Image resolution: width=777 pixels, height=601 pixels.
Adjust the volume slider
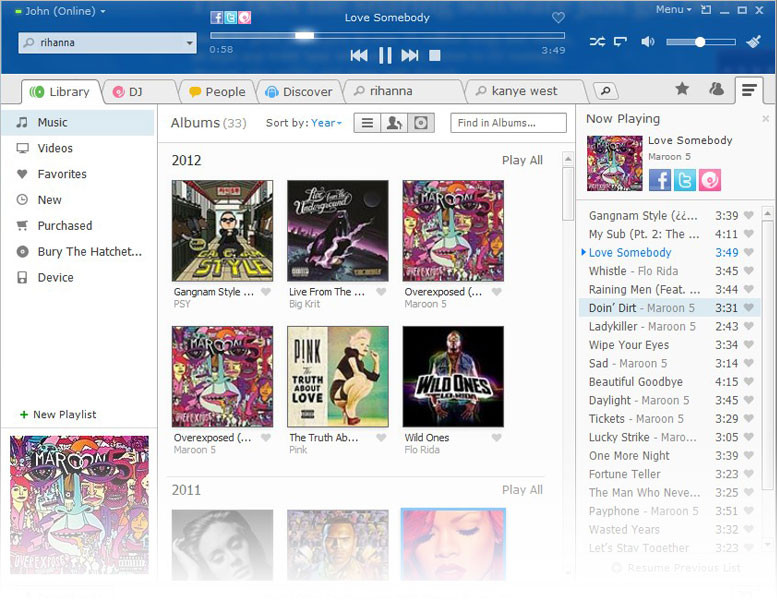701,42
